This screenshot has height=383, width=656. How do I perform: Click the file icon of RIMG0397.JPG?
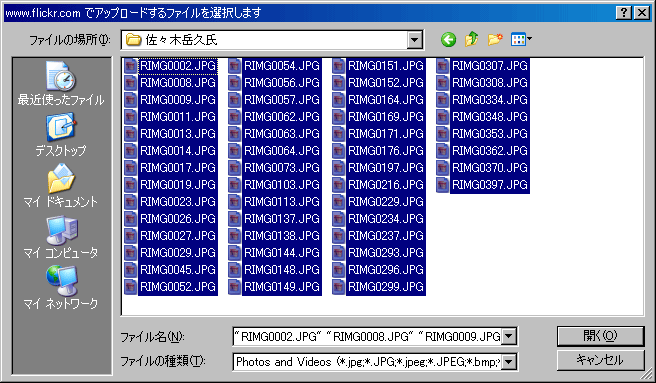443,185
